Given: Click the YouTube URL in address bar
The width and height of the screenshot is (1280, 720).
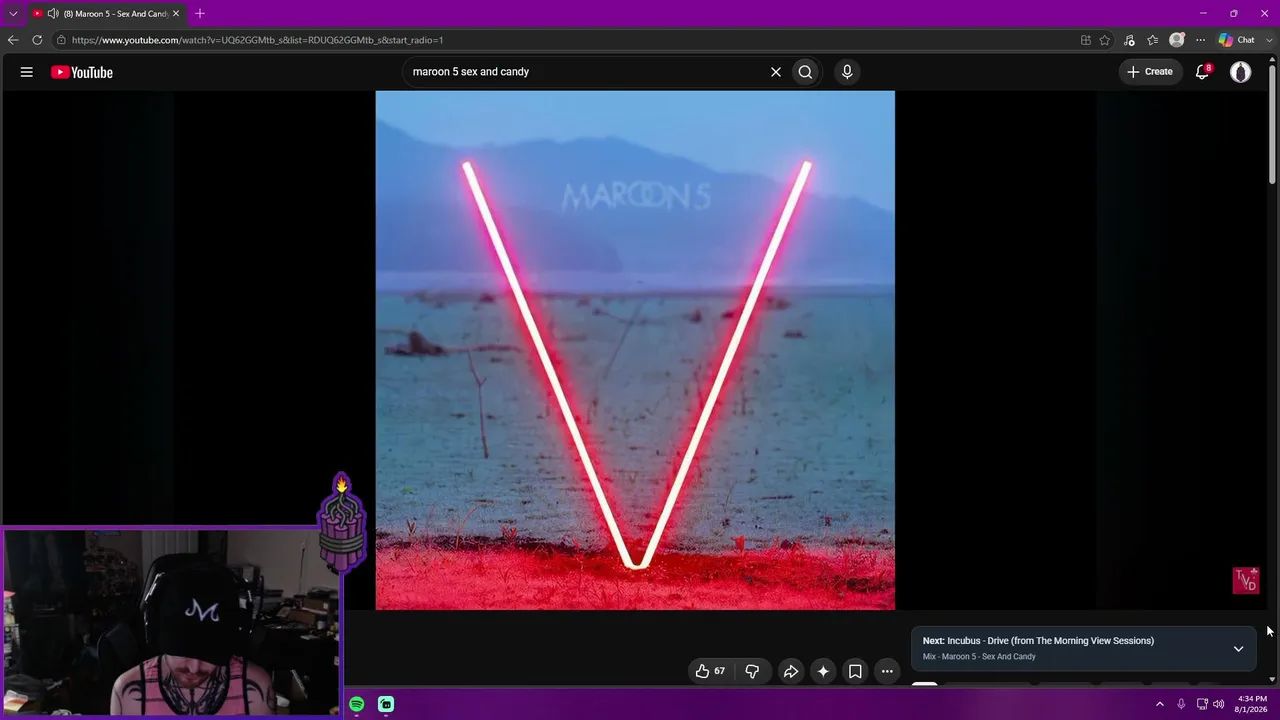Looking at the screenshot, I should (x=258, y=40).
